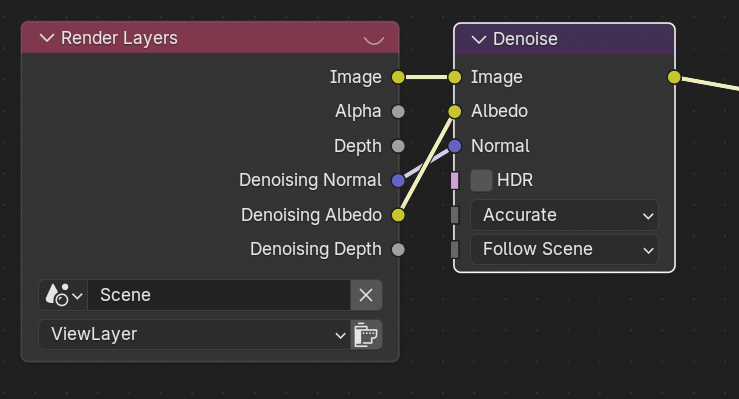Click the HDR input socket
The height and width of the screenshot is (399, 739).
tap(454, 180)
